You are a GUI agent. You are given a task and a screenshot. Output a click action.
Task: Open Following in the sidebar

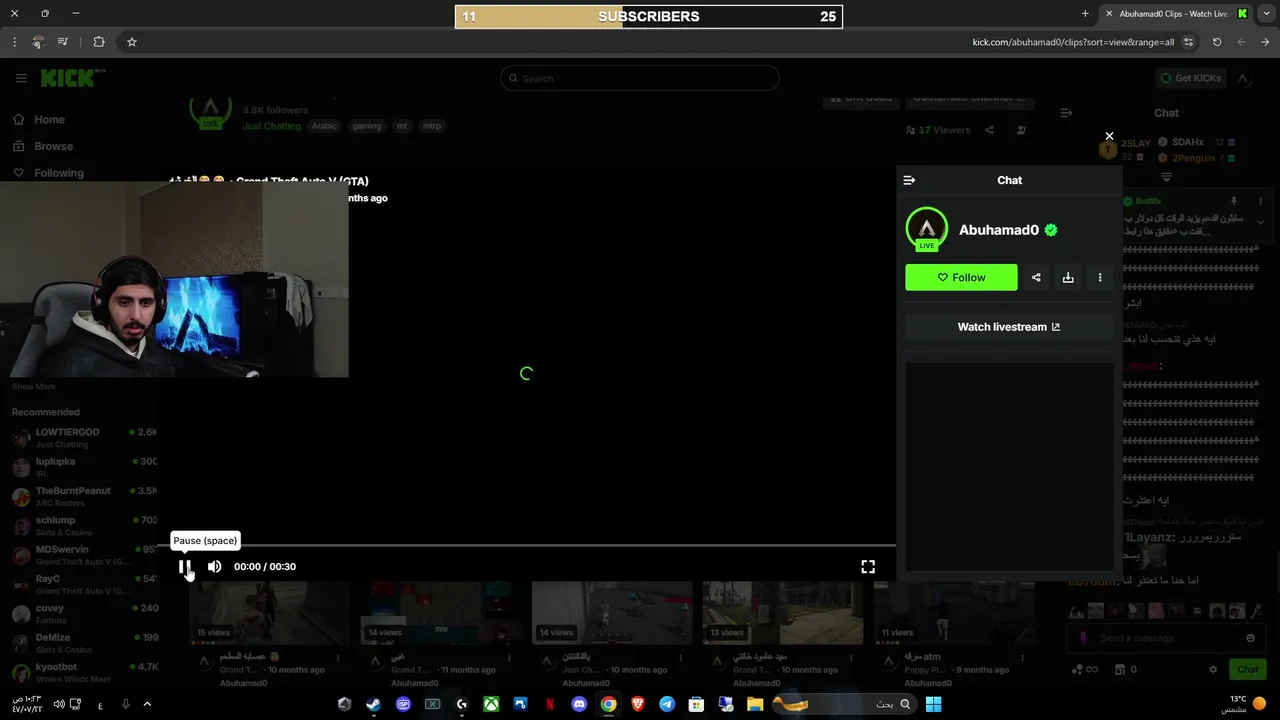pos(49,173)
